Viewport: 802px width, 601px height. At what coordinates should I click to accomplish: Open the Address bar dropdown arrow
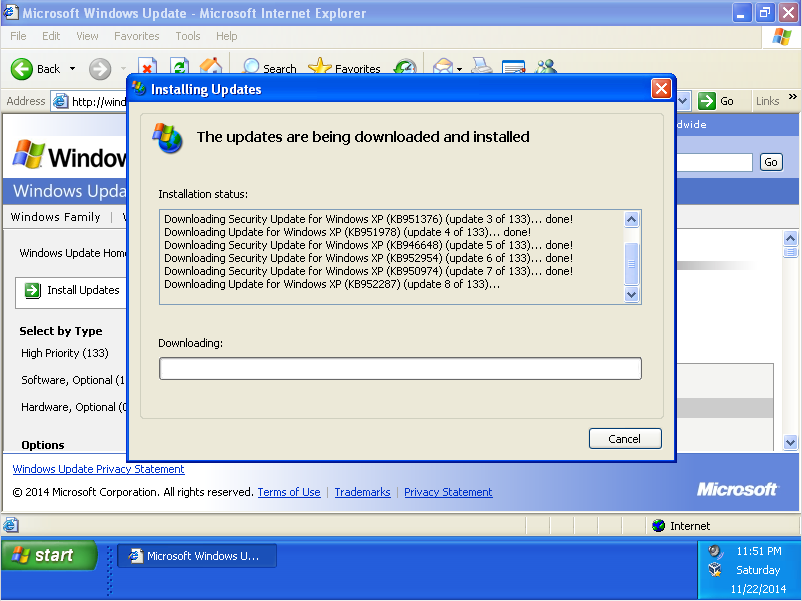coord(683,101)
